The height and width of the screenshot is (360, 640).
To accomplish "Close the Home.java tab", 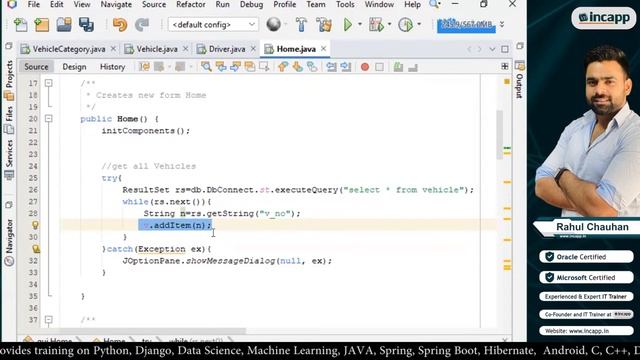I will pyautogui.click(x=323, y=49).
